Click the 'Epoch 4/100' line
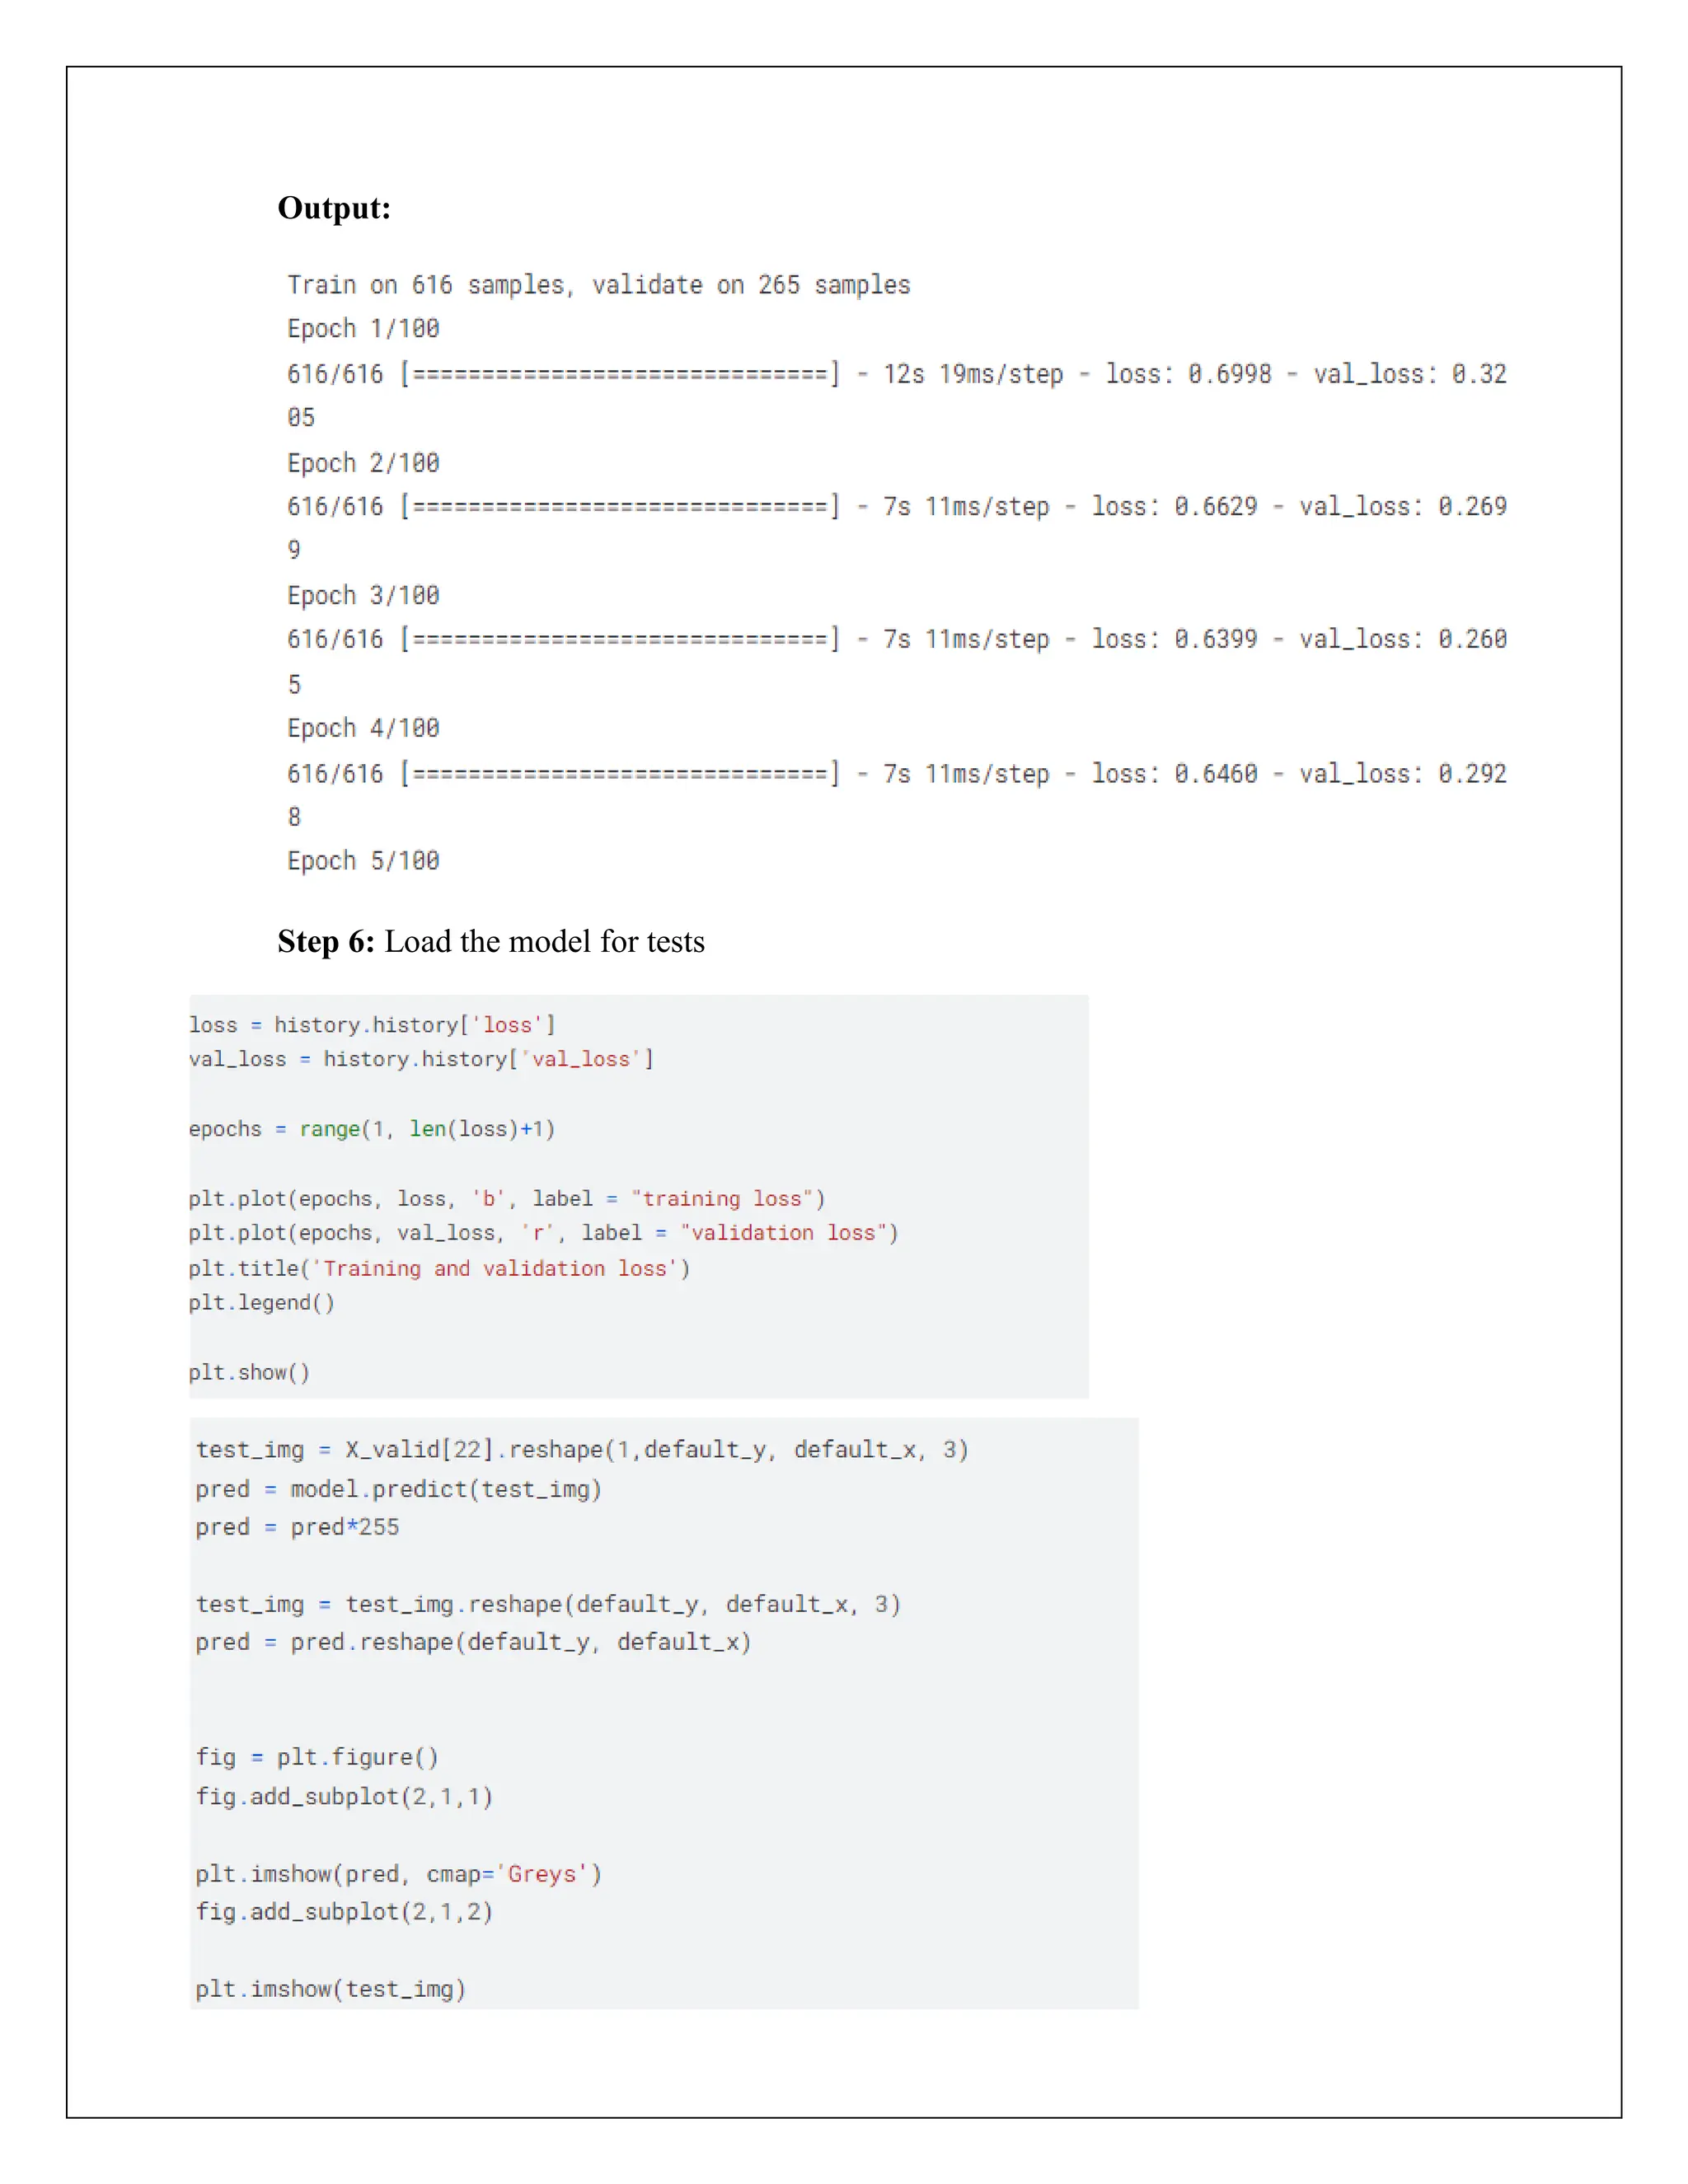The image size is (1688, 2184). 363,728
